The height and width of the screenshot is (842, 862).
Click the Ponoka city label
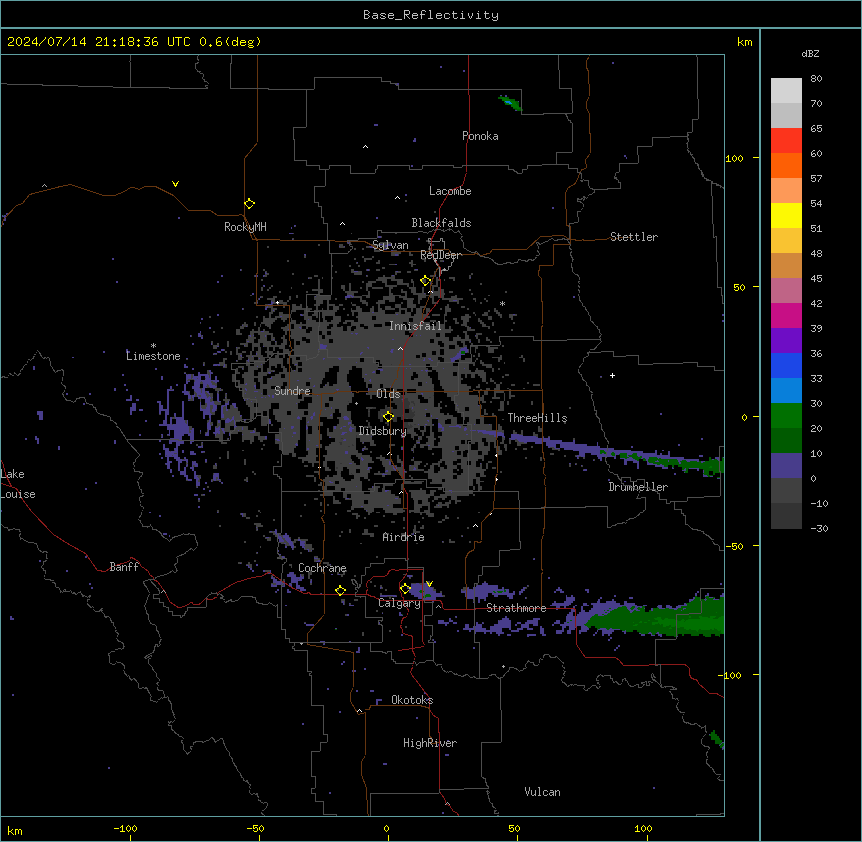[480, 136]
